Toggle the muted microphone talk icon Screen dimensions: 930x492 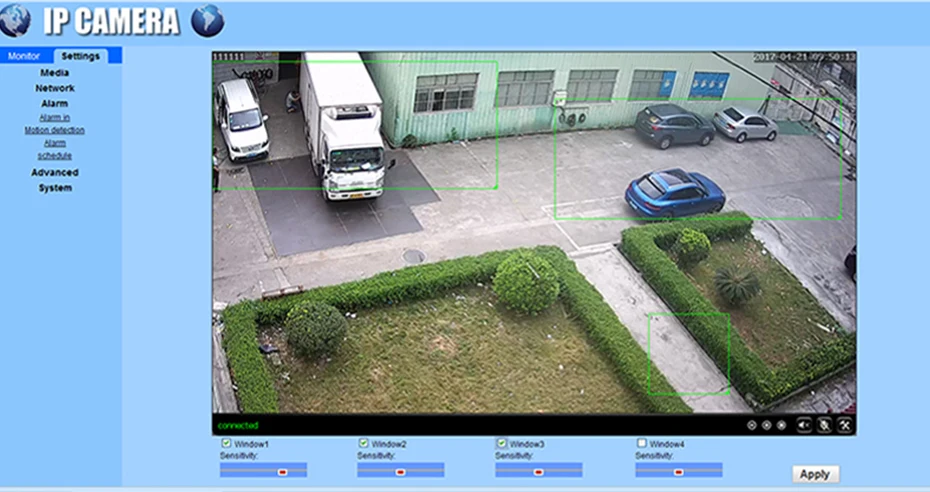824,425
